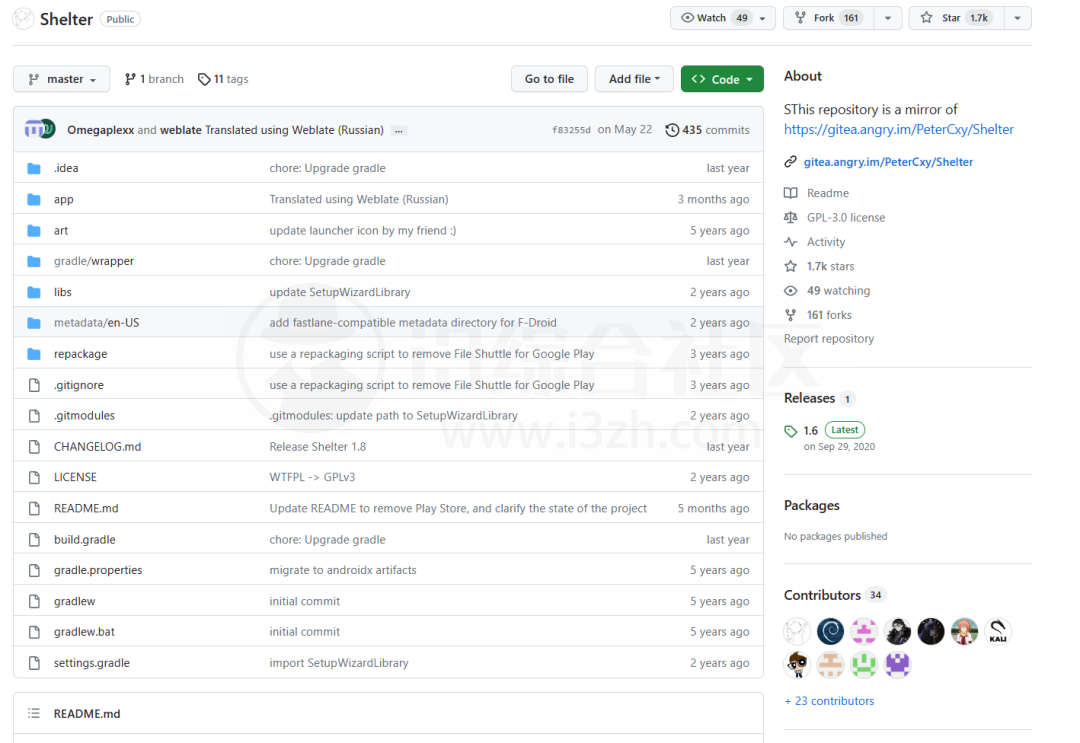Open the .gitmodules file
This screenshot has width=1080, height=743.
click(x=84, y=416)
